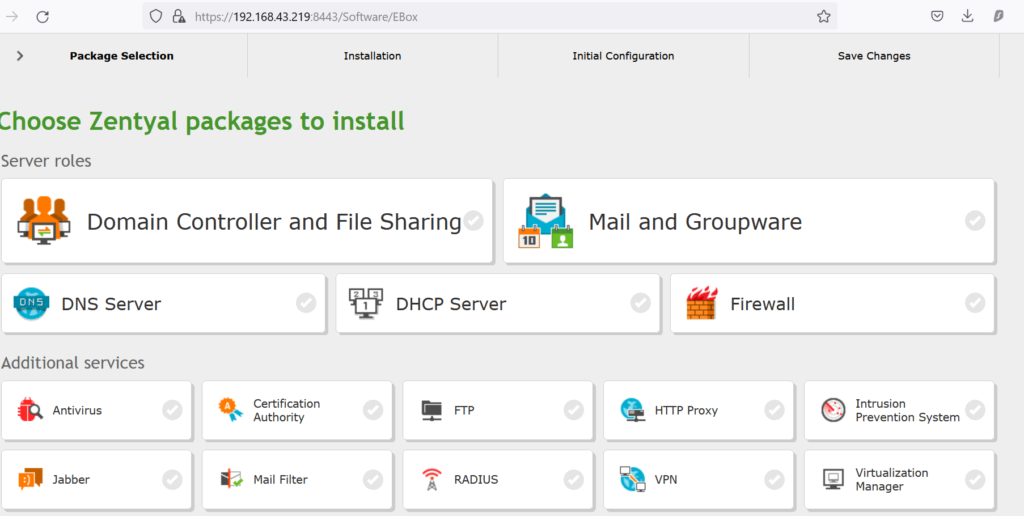
Task: Toggle the Certification Authority checkmark
Action: (x=373, y=410)
